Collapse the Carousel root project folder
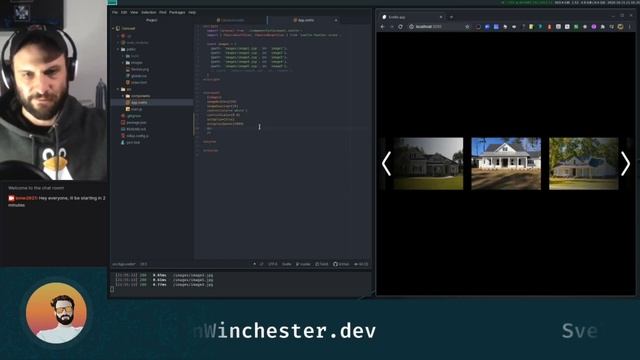Viewport: 640px width, 360px height. [114, 29]
